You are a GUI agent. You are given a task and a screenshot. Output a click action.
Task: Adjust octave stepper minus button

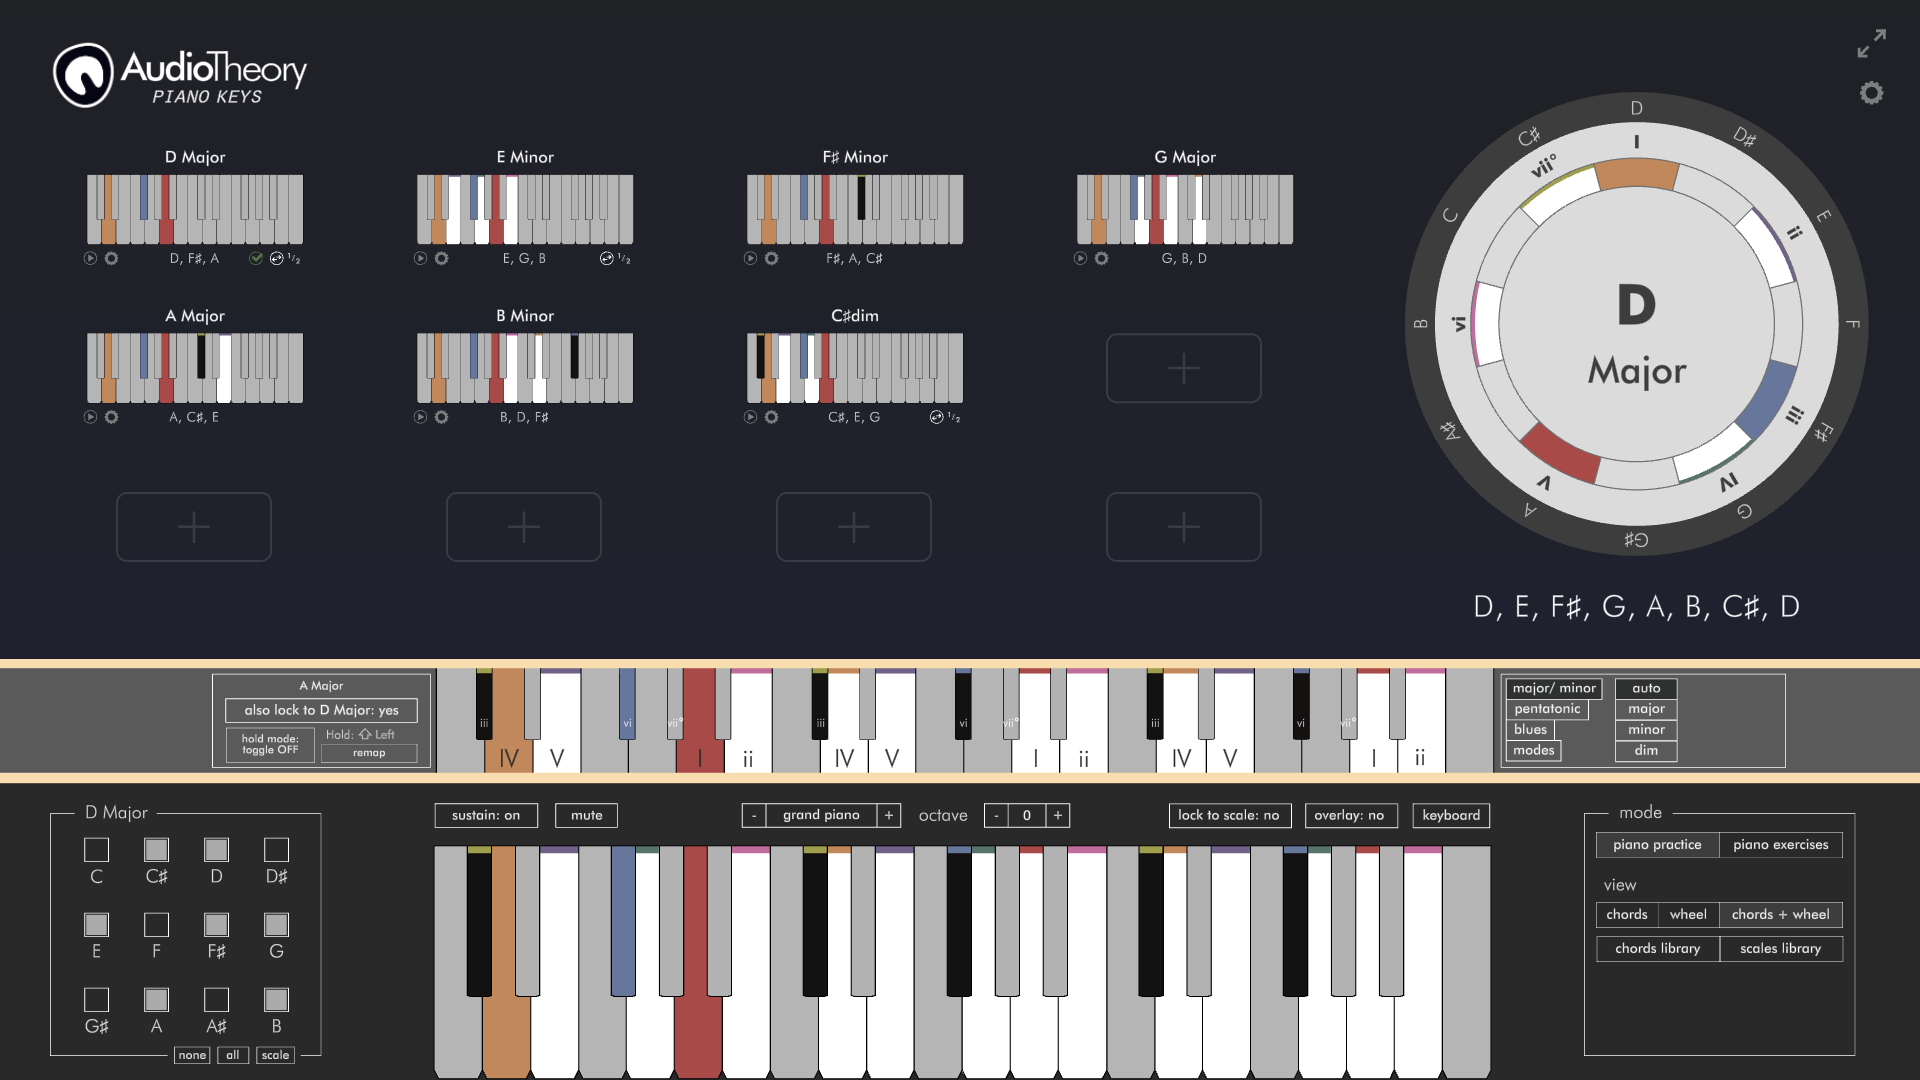(x=994, y=815)
